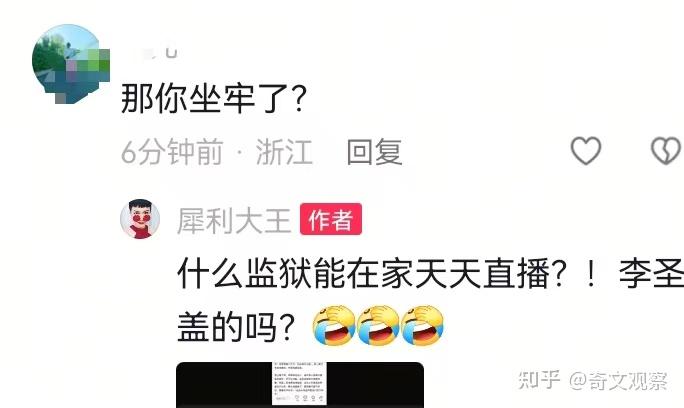Viewport: 684px width, 408px height.
Task: Tap the first laughing-crying emoji
Action: 334,326
